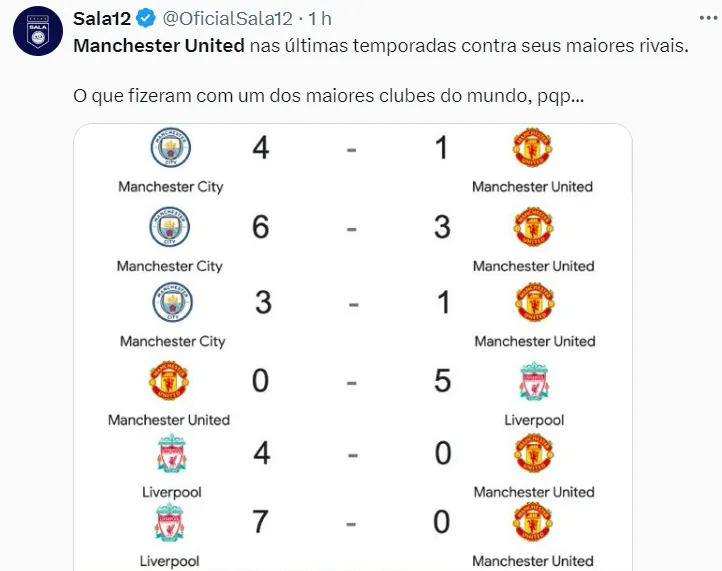Select Manchester United crest in 6-3 row
The height and width of the screenshot is (571, 722).
[533, 227]
